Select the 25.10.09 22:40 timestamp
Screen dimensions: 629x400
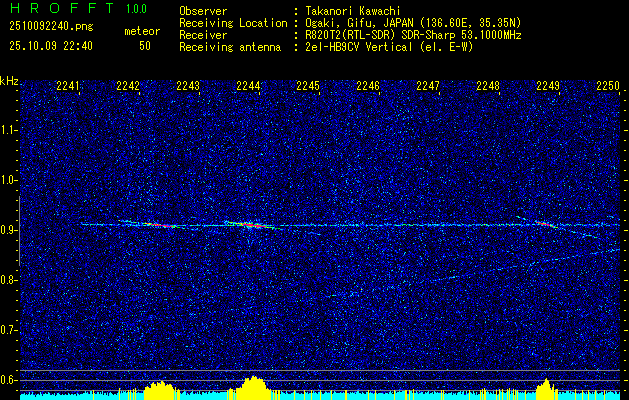point(50,46)
